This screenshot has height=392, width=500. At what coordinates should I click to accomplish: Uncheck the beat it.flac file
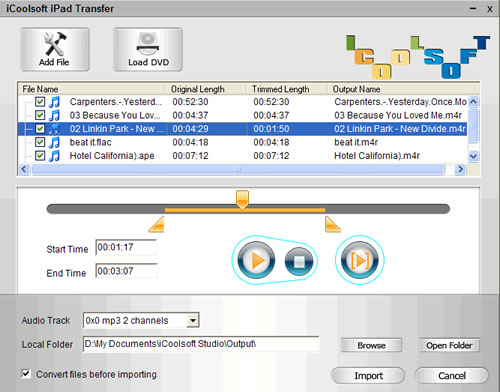point(40,142)
